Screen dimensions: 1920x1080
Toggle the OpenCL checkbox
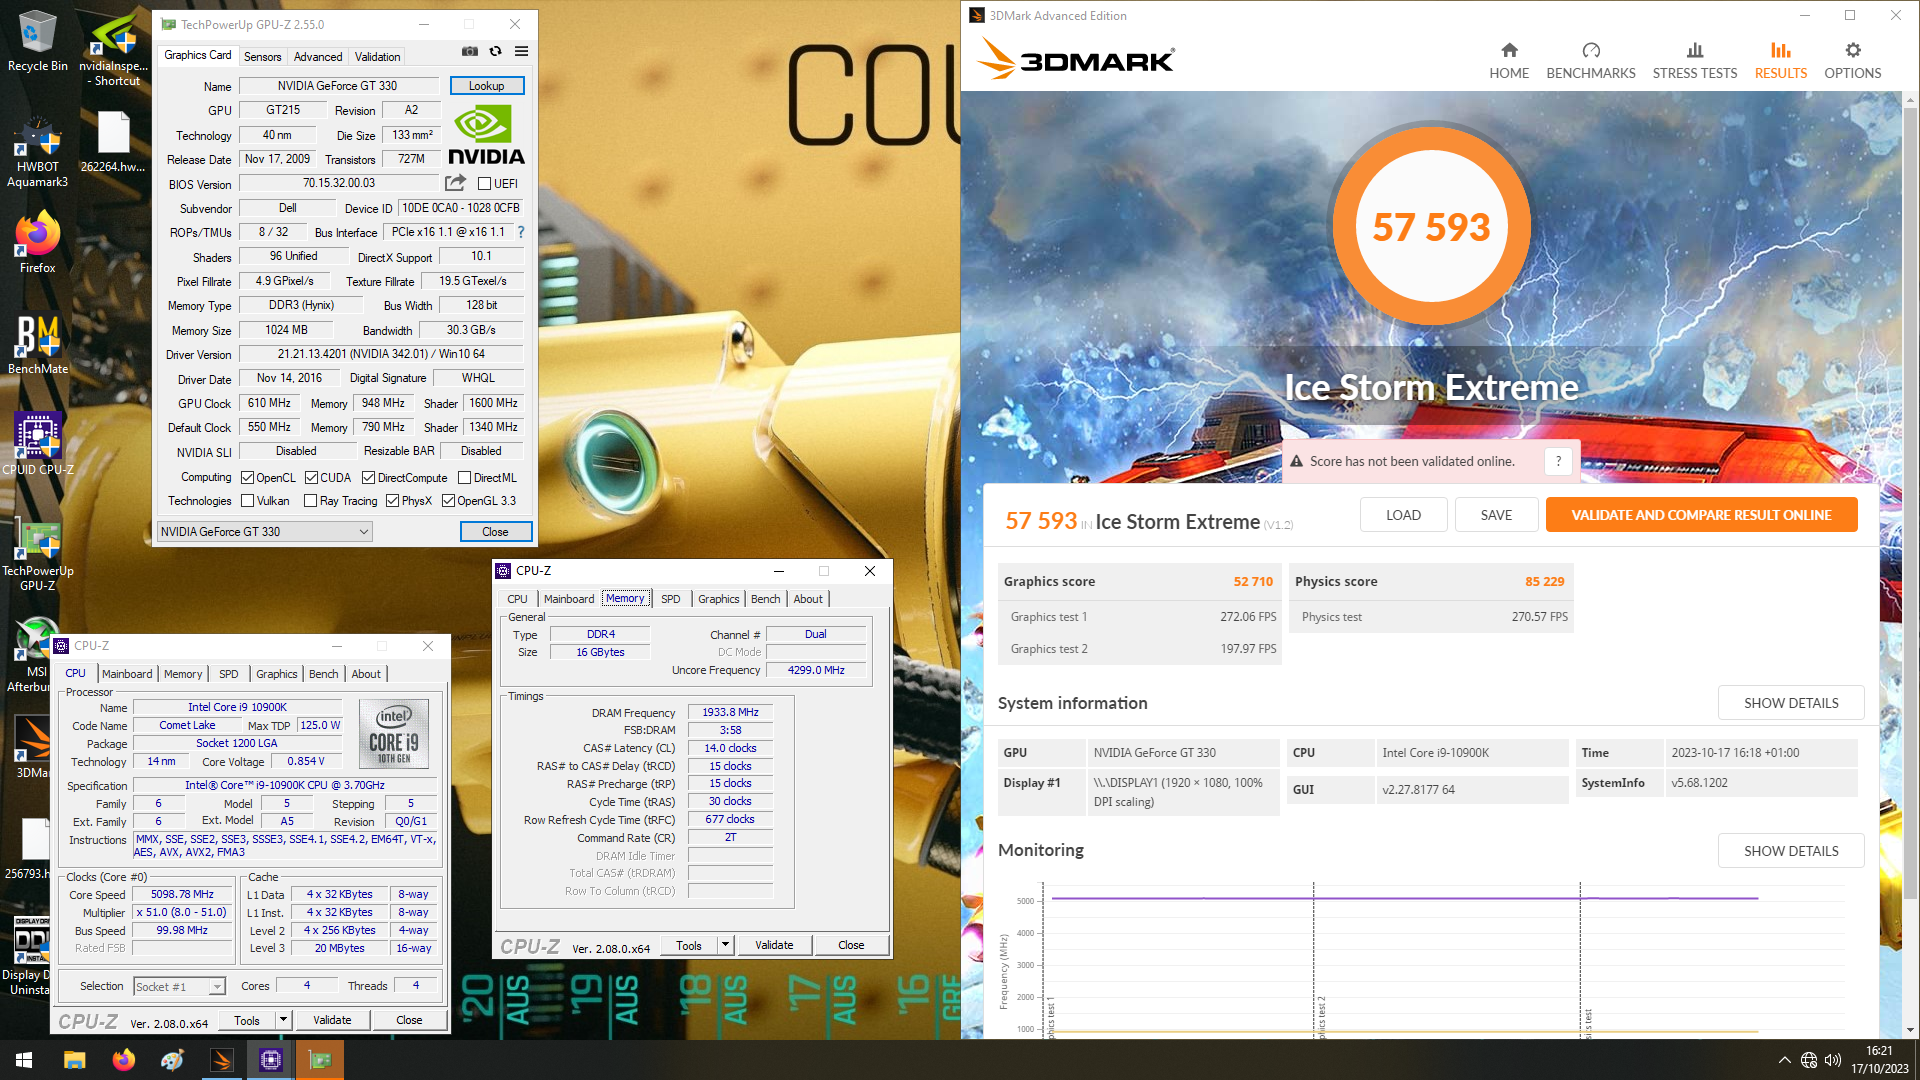click(247, 478)
